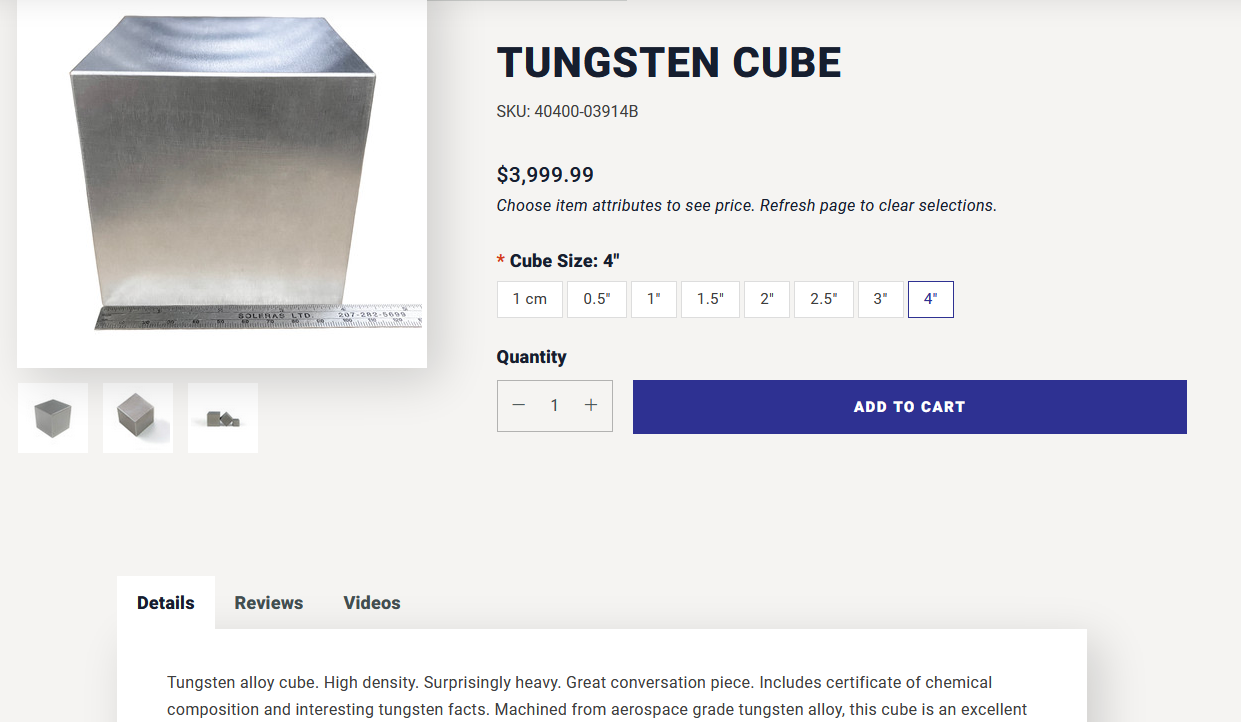Select the 1 cm cube size
1241x722 pixels.
point(530,299)
